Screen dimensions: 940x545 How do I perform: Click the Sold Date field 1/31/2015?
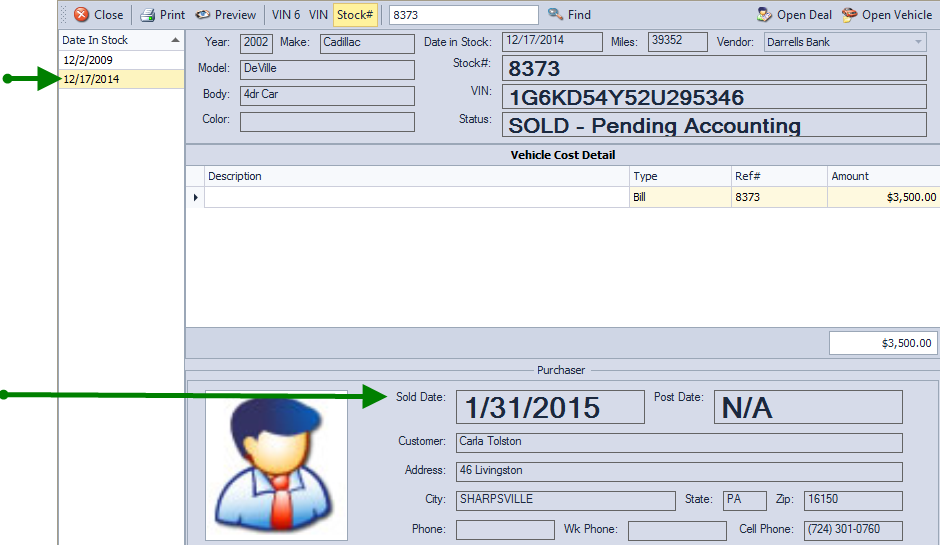[550, 407]
